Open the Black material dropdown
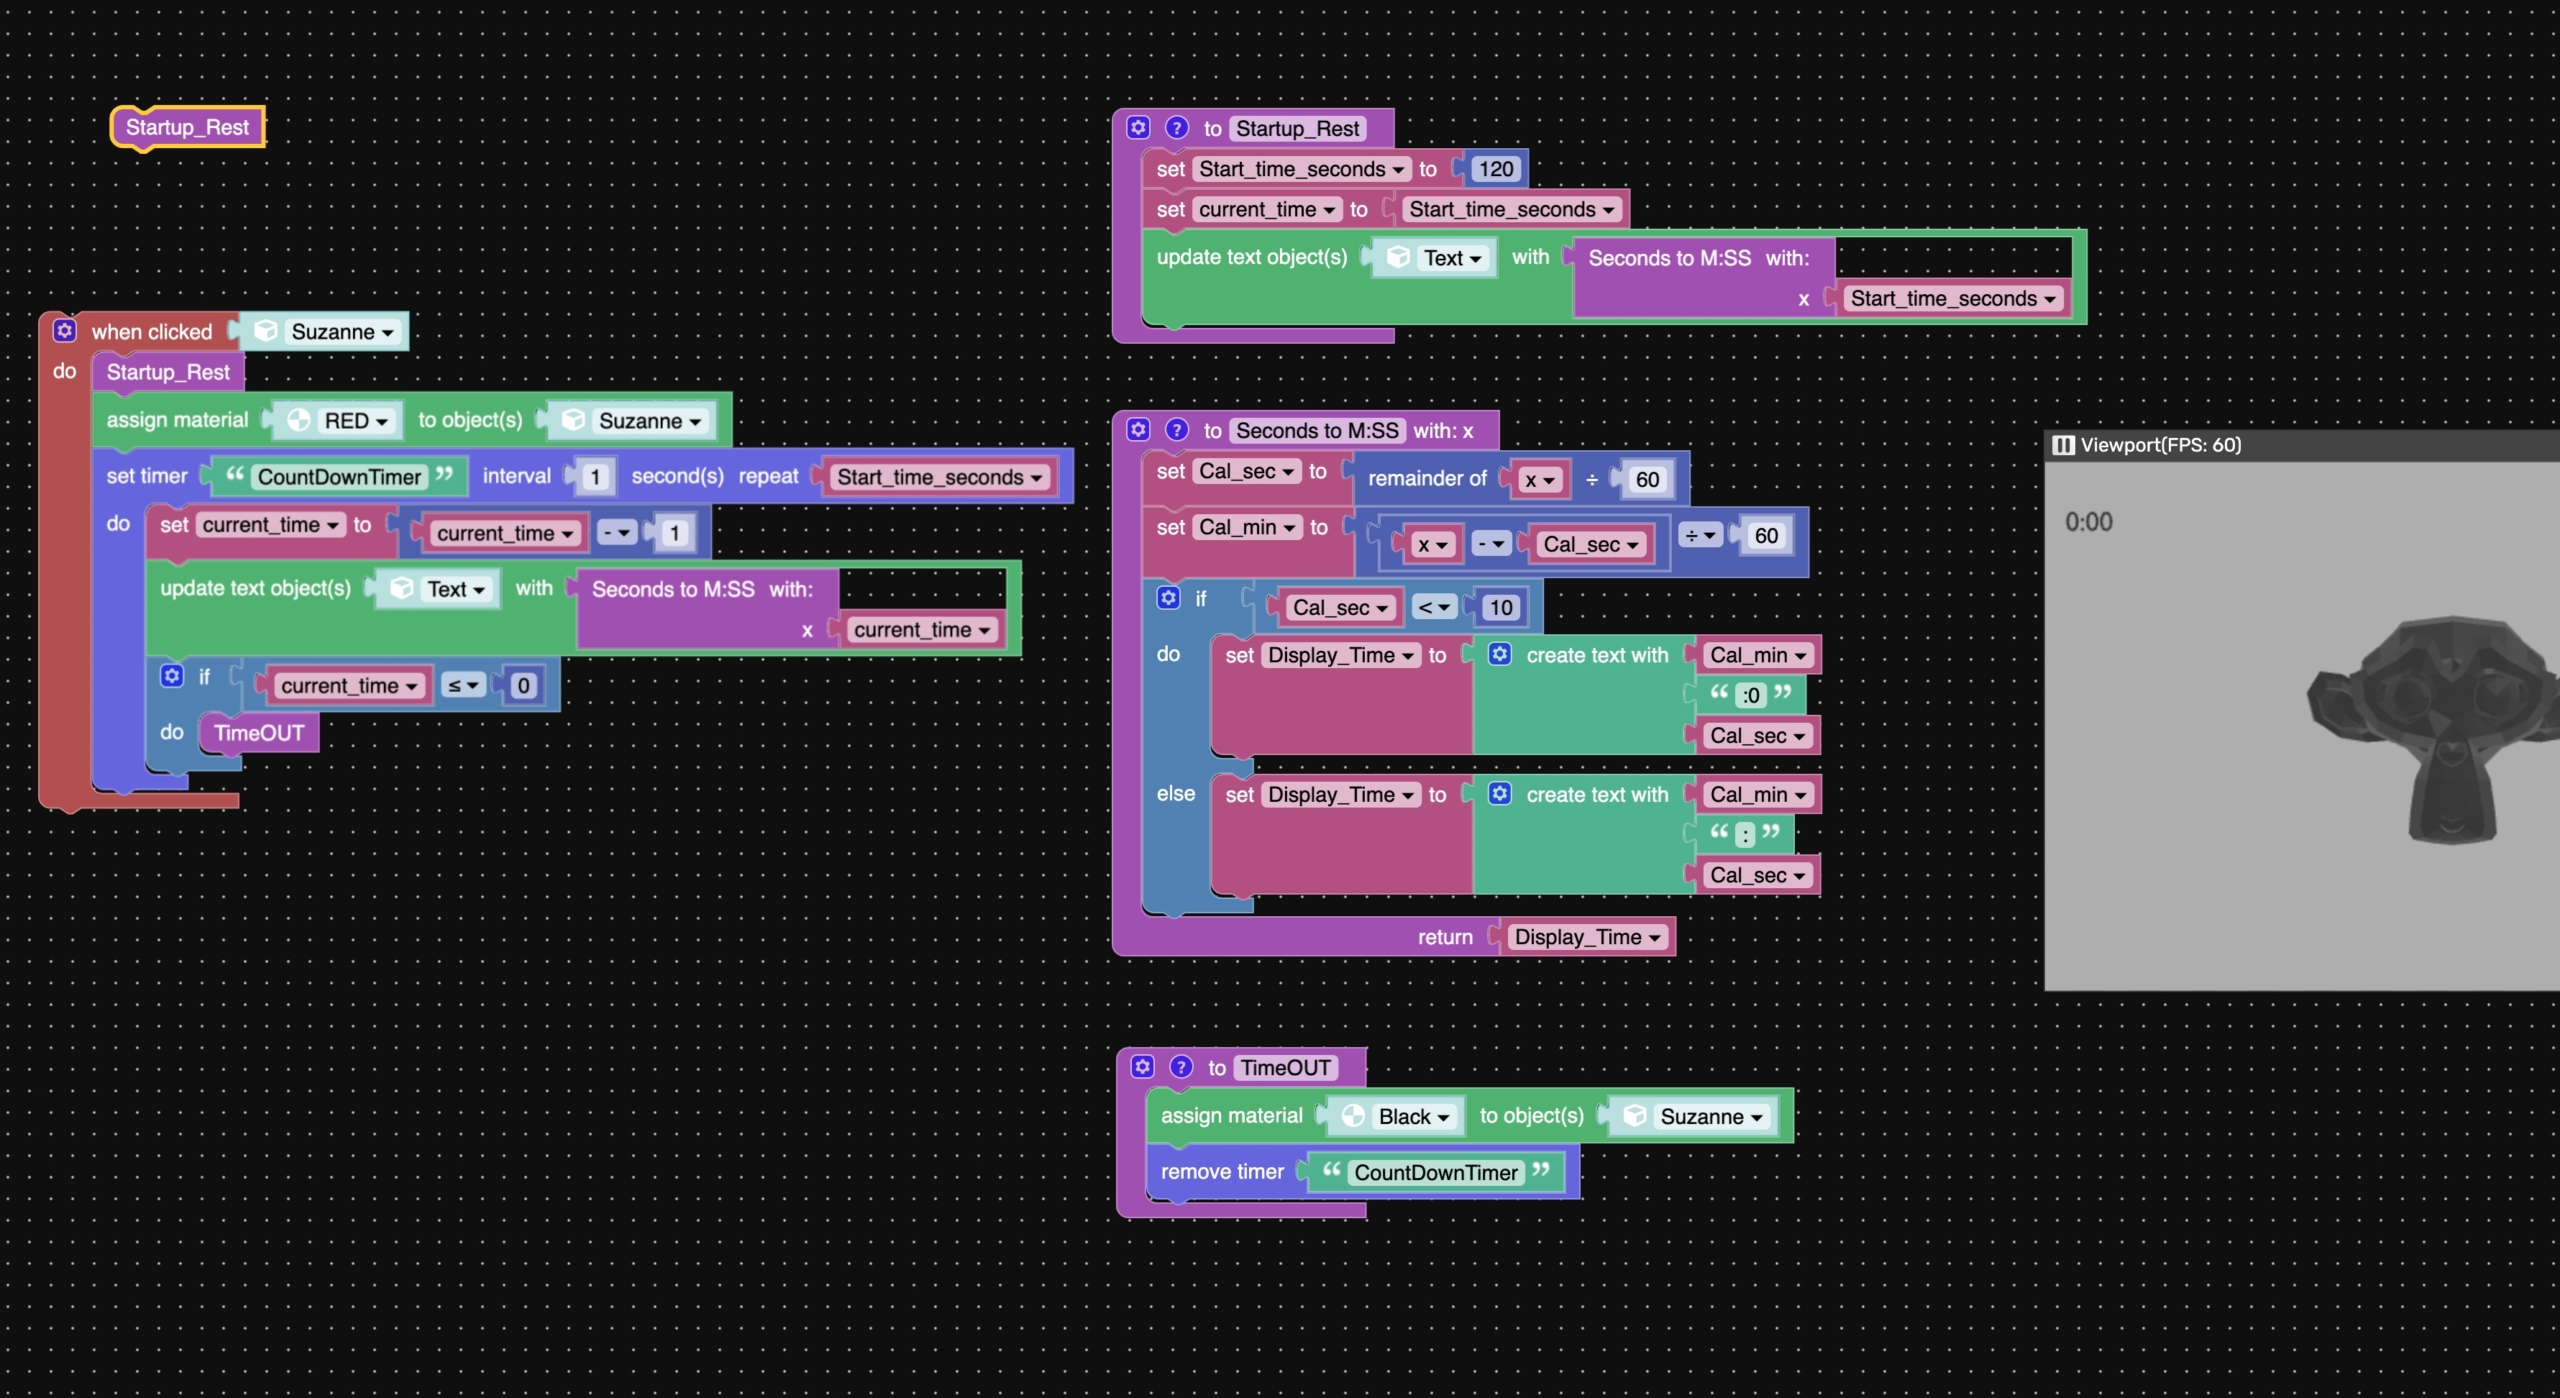Image resolution: width=2560 pixels, height=1398 pixels. coord(1414,1117)
